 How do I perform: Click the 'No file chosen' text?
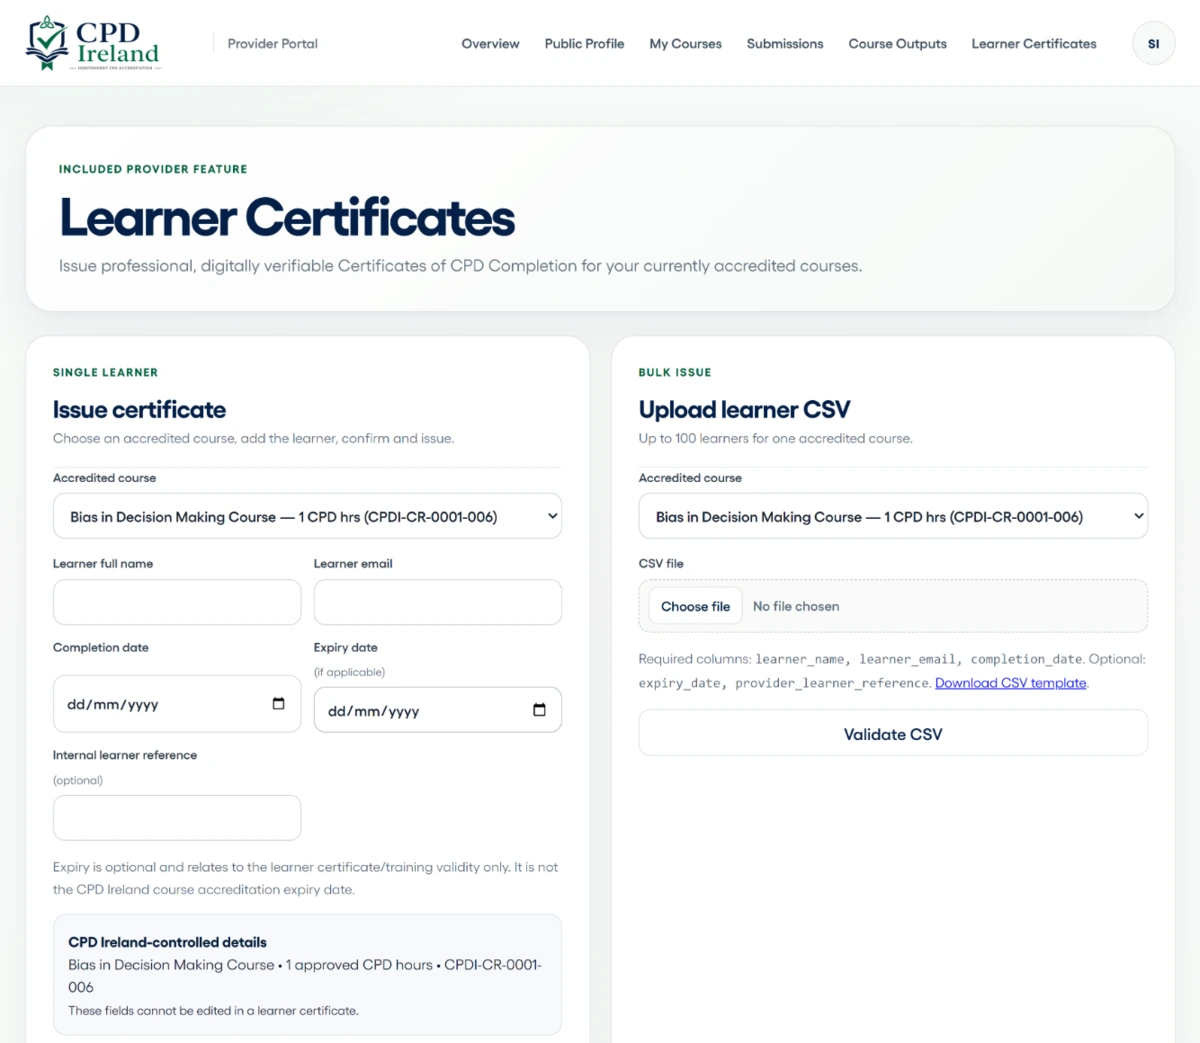pyautogui.click(x=796, y=606)
